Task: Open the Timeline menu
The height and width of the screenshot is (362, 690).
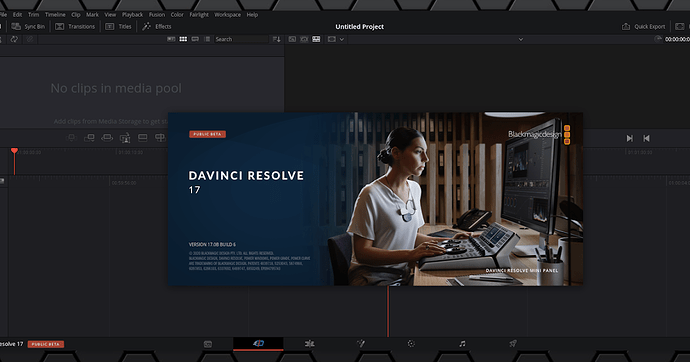Action: [x=55, y=15]
